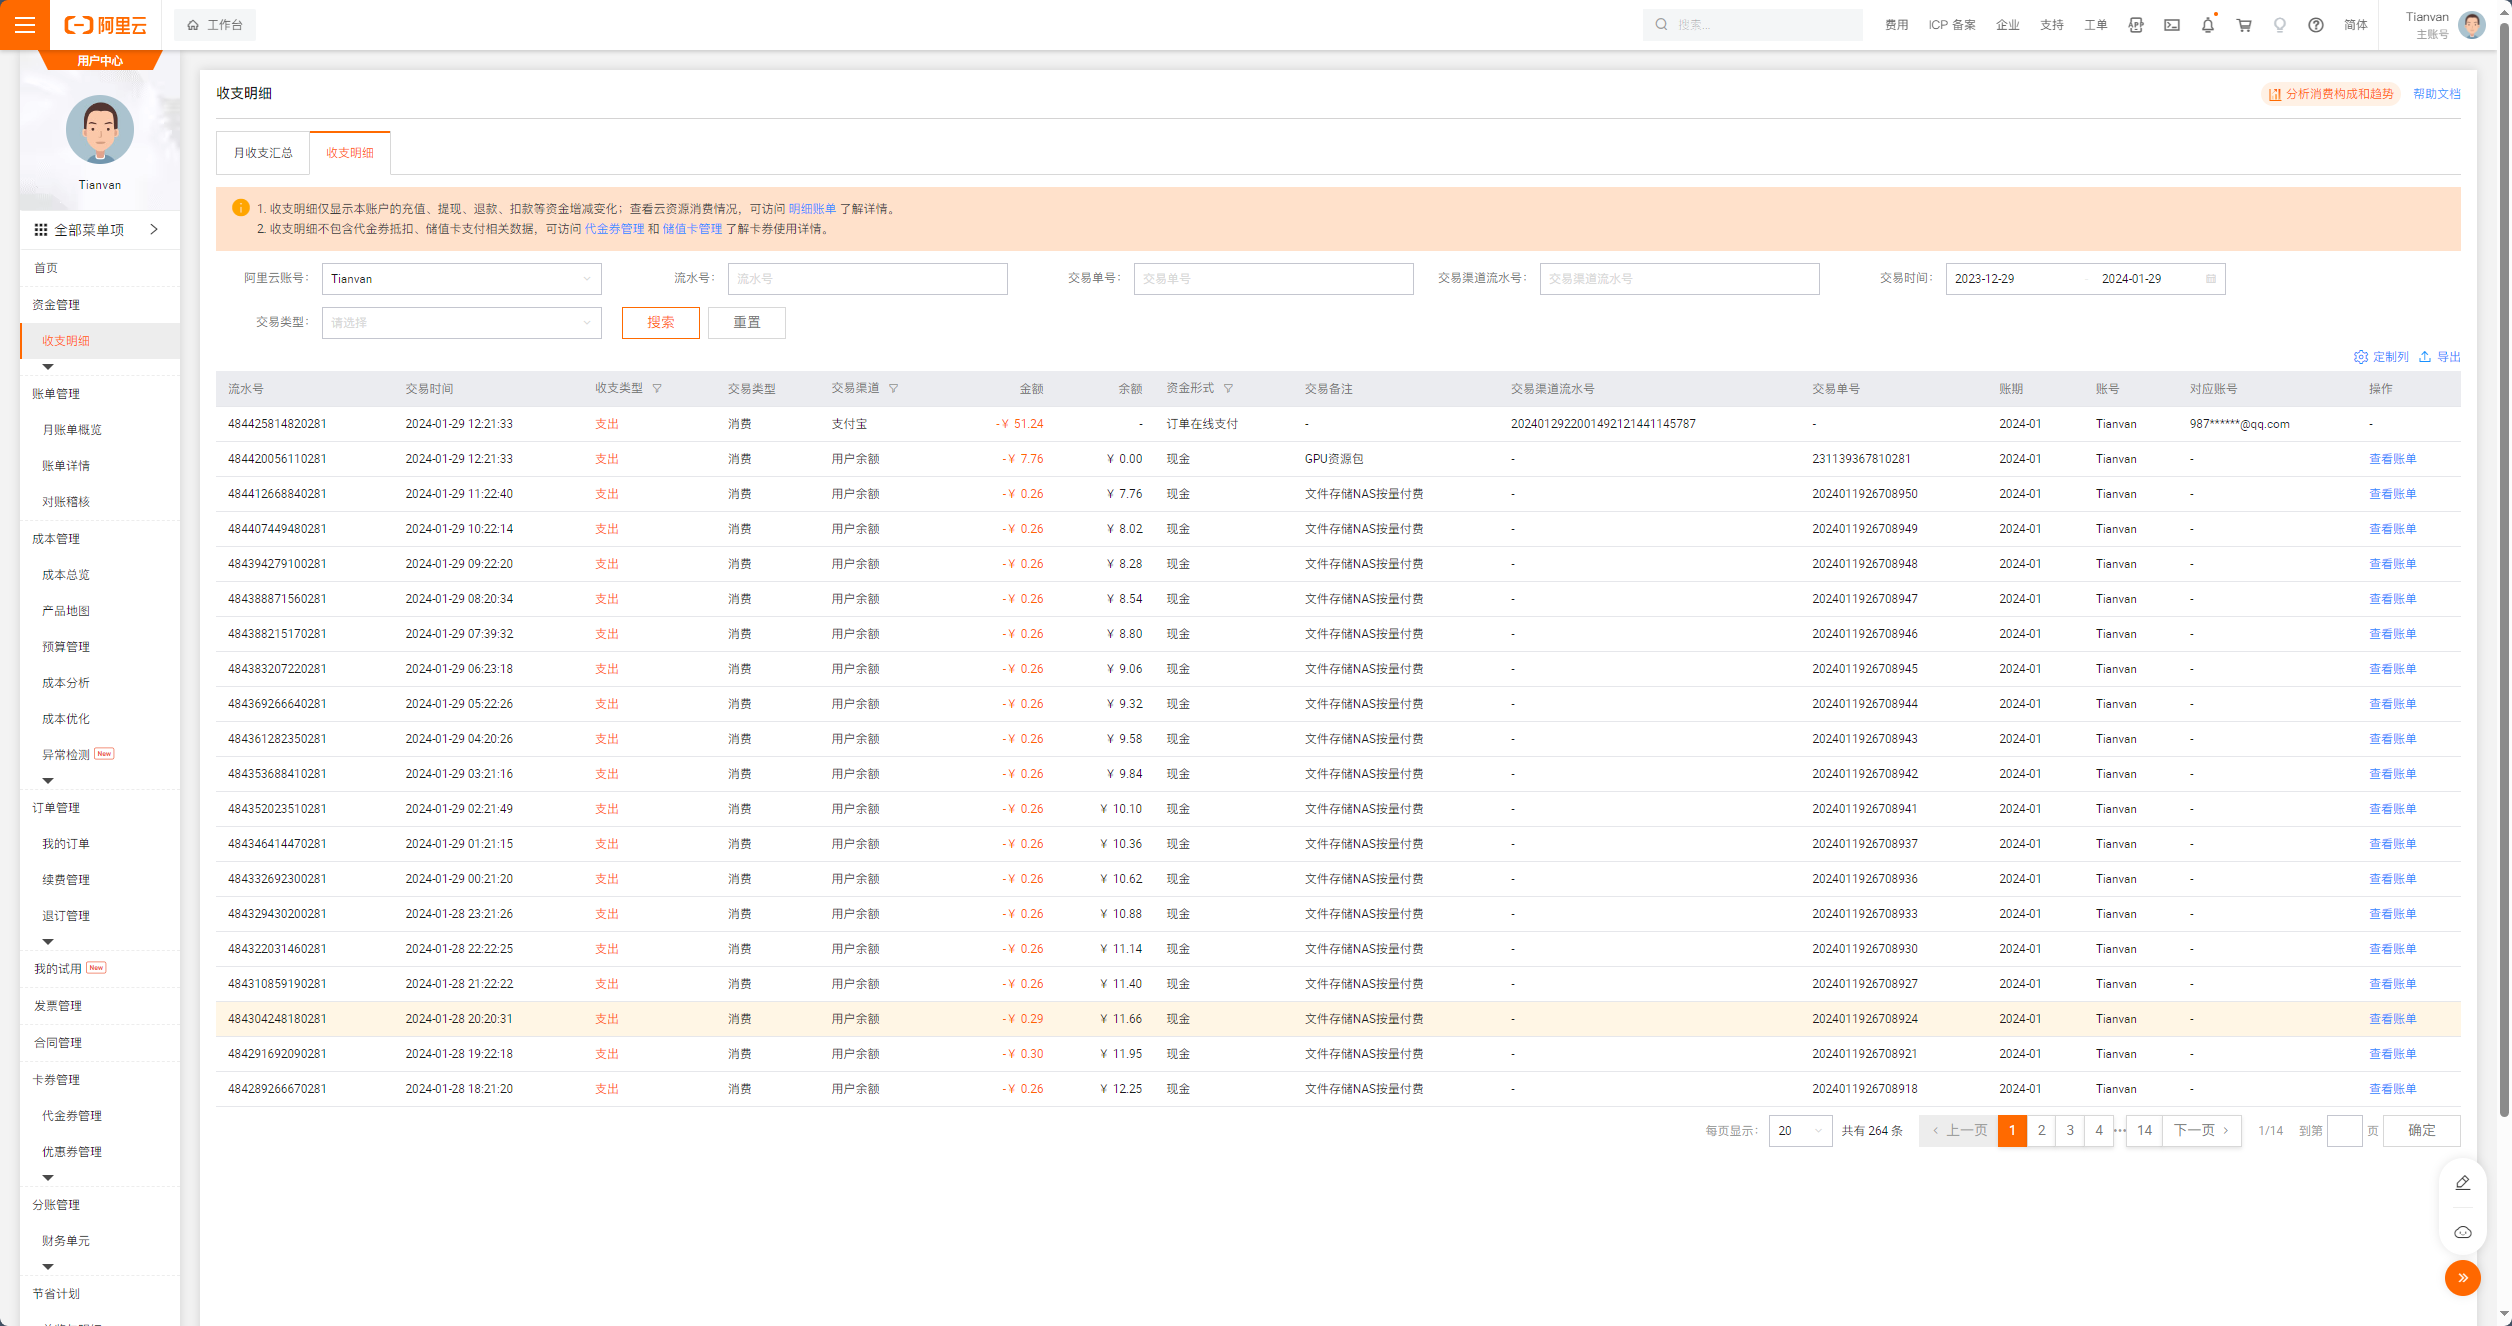Image resolution: width=2512 pixels, height=1326 pixels.
Task: Click the top search box
Action: 1752,25
